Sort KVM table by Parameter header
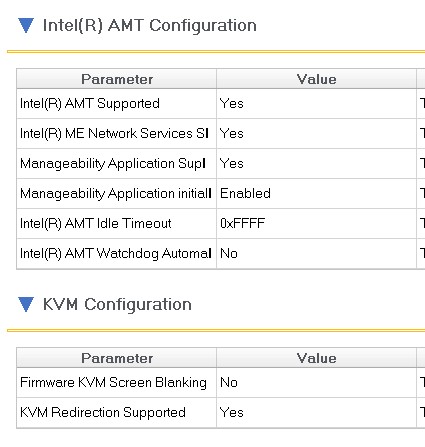The width and height of the screenshot is (425, 447). 117,358
